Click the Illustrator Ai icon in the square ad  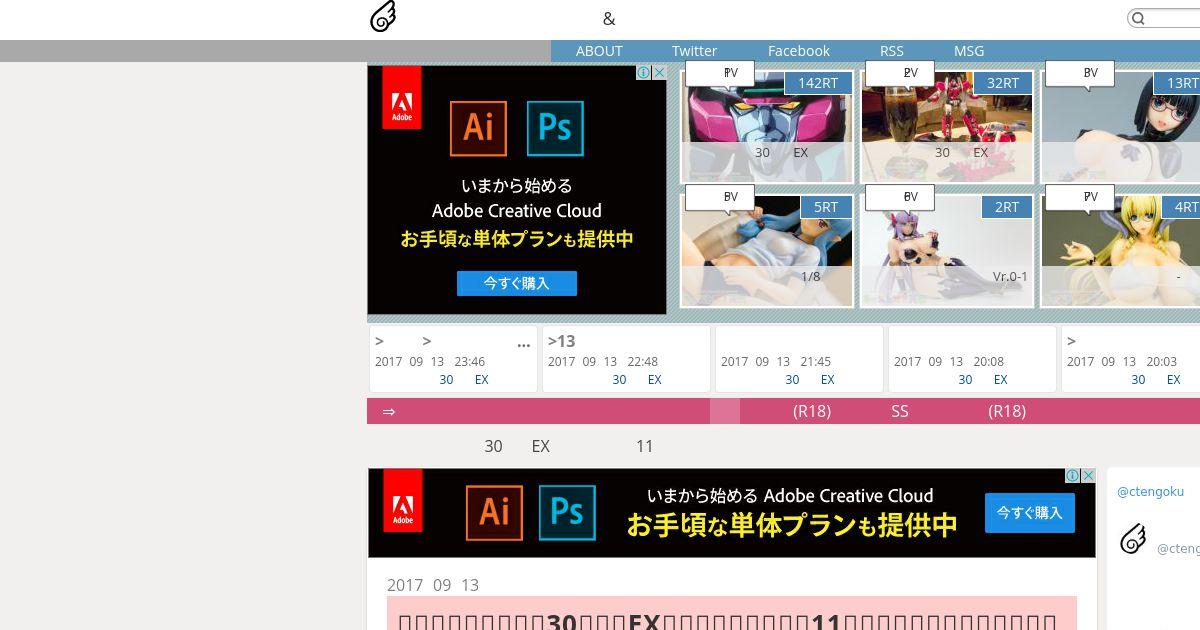pyautogui.click(x=478, y=128)
